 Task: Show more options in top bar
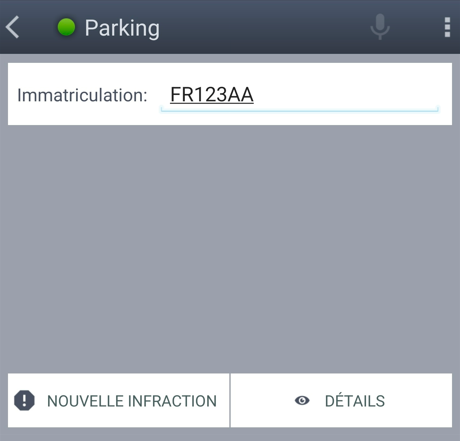pyautogui.click(x=447, y=27)
